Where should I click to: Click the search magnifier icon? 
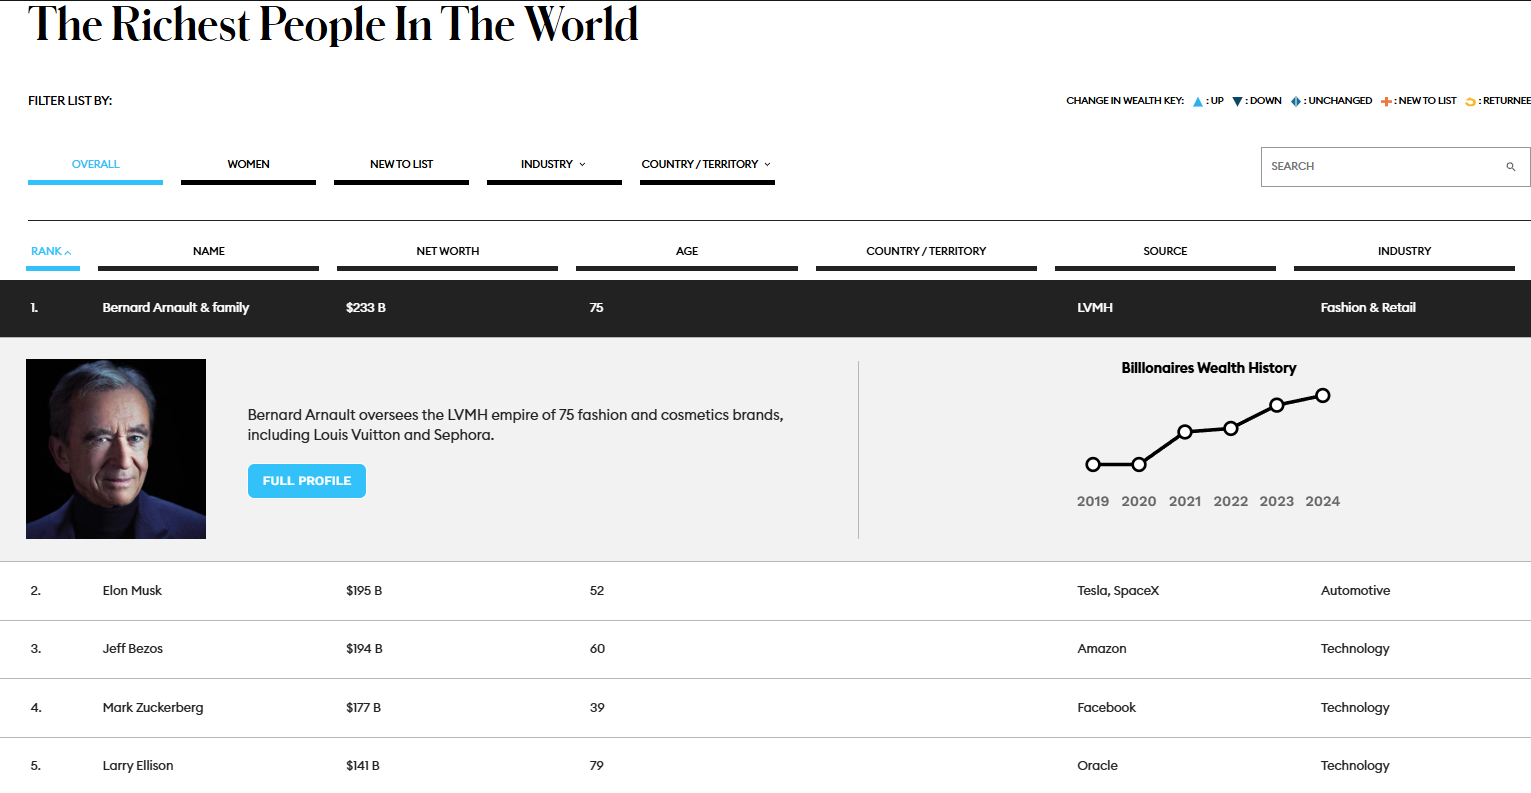1511,167
